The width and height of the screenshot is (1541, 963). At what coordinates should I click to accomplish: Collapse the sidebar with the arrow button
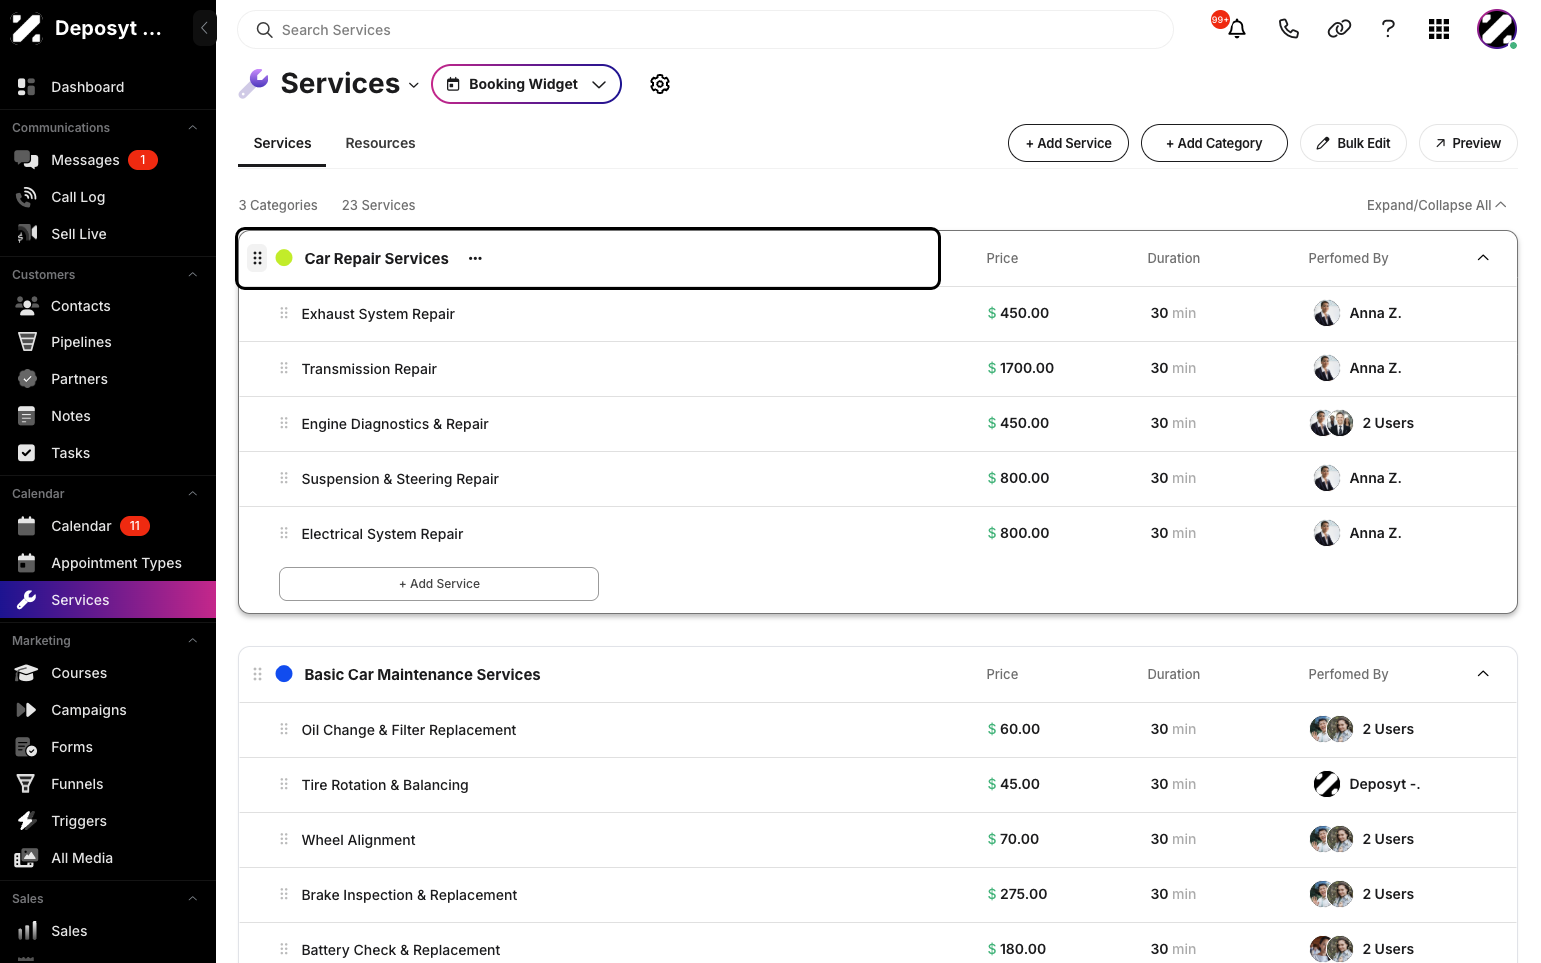click(204, 28)
